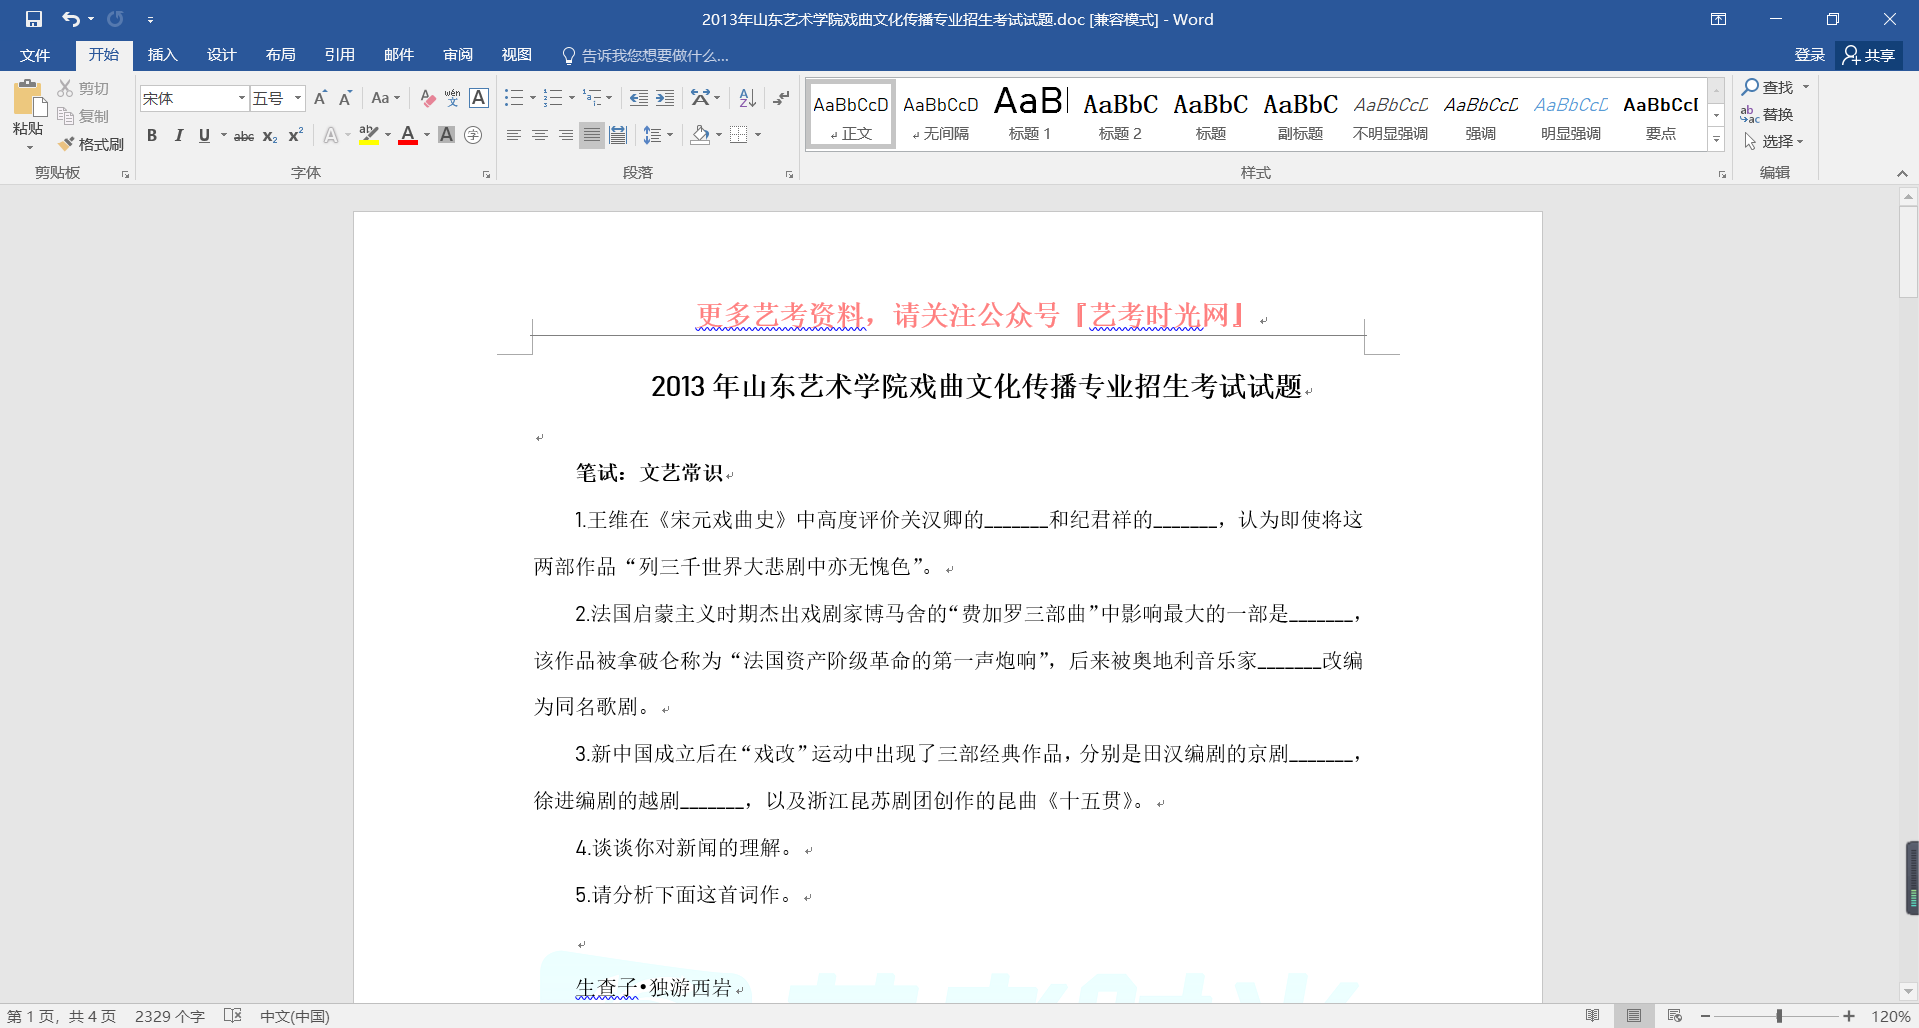1919x1028 pixels.
Task: Click the Strikethrough abc icon
Action: (x=243, y=136)
